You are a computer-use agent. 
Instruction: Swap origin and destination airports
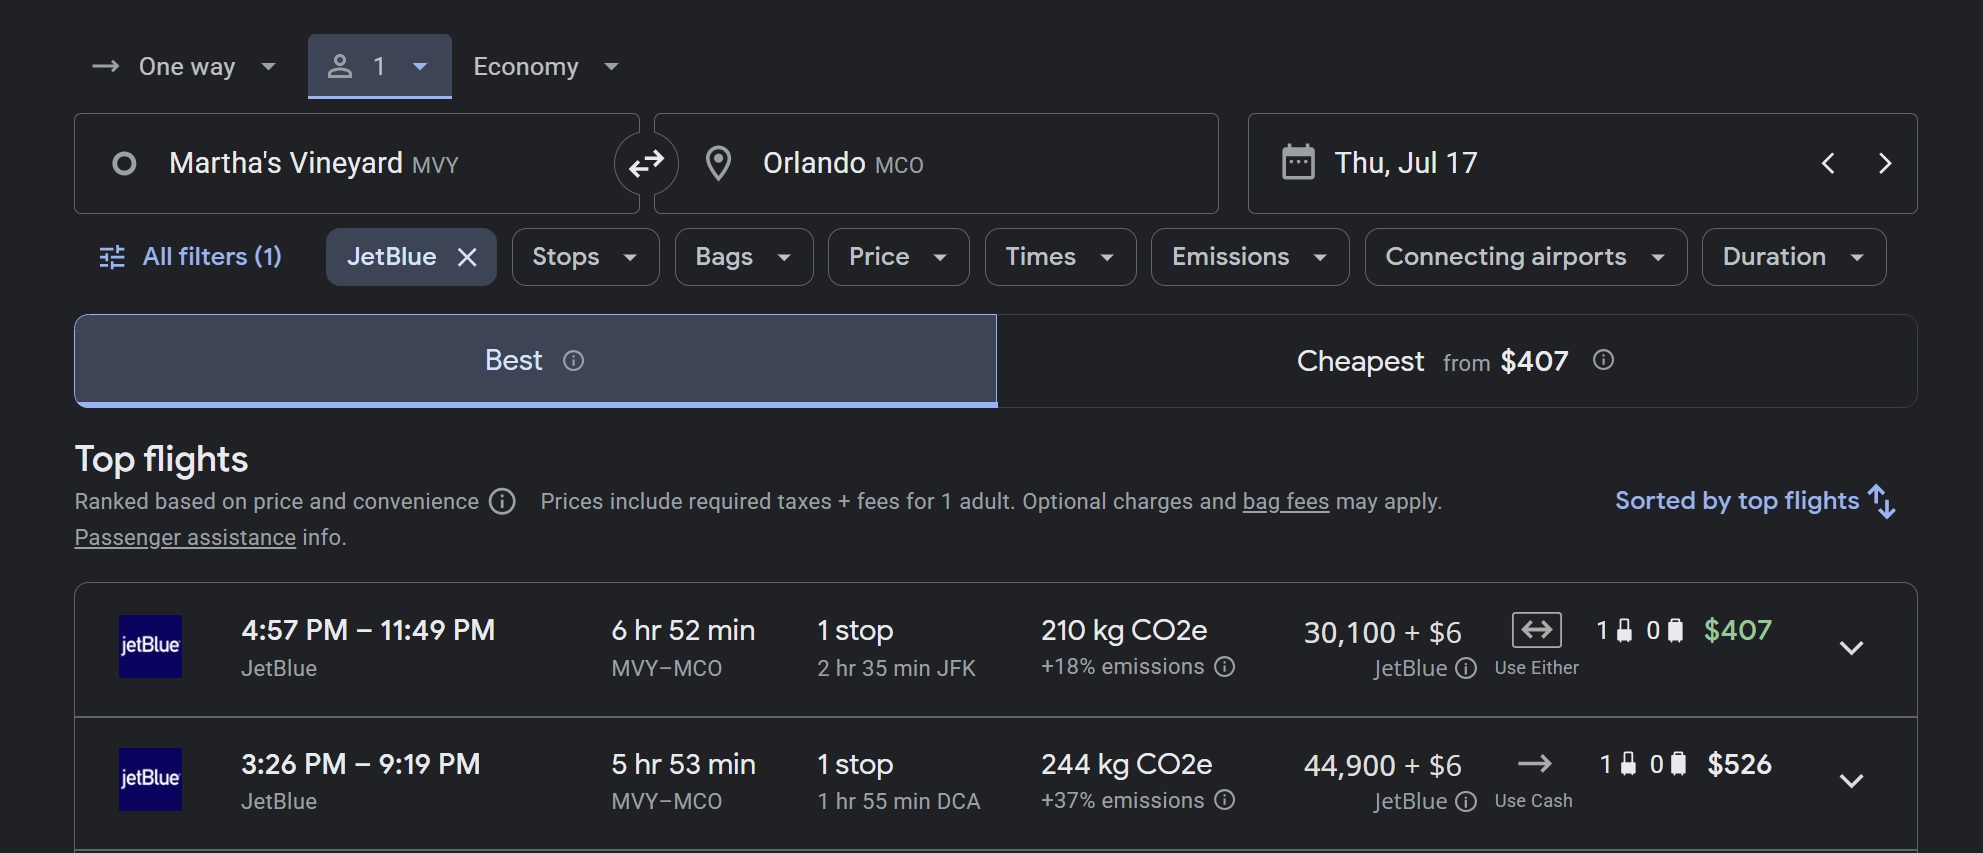[646, 163]
